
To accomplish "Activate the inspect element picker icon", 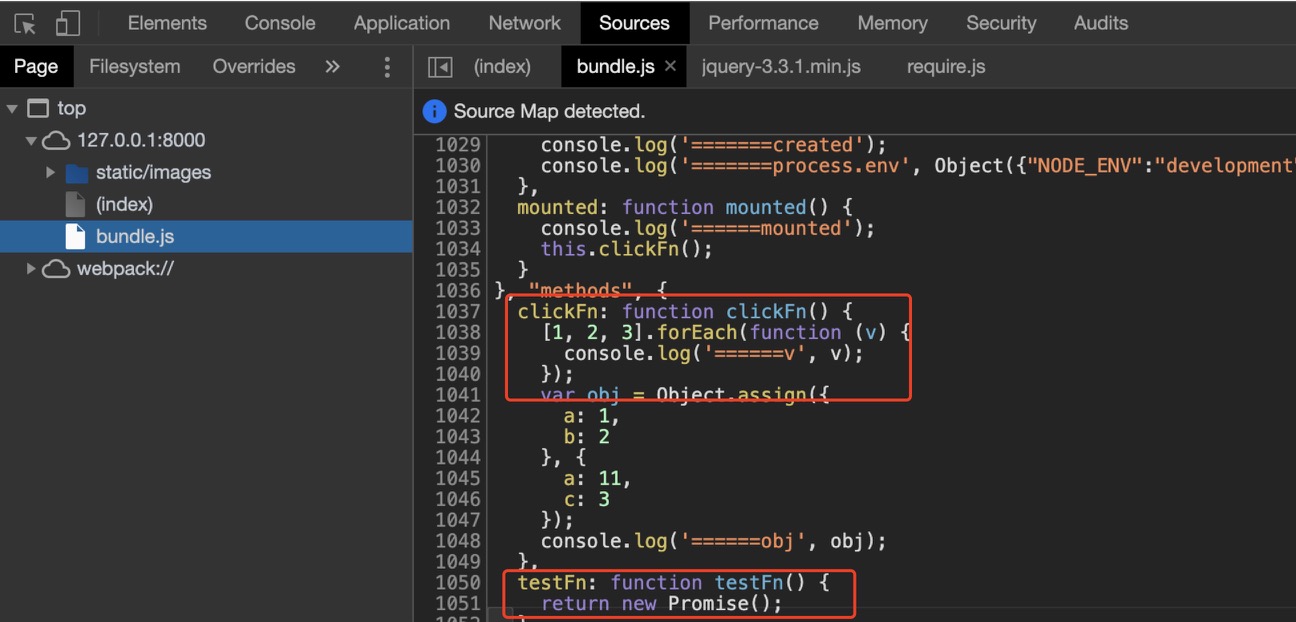I will point(26,23).
